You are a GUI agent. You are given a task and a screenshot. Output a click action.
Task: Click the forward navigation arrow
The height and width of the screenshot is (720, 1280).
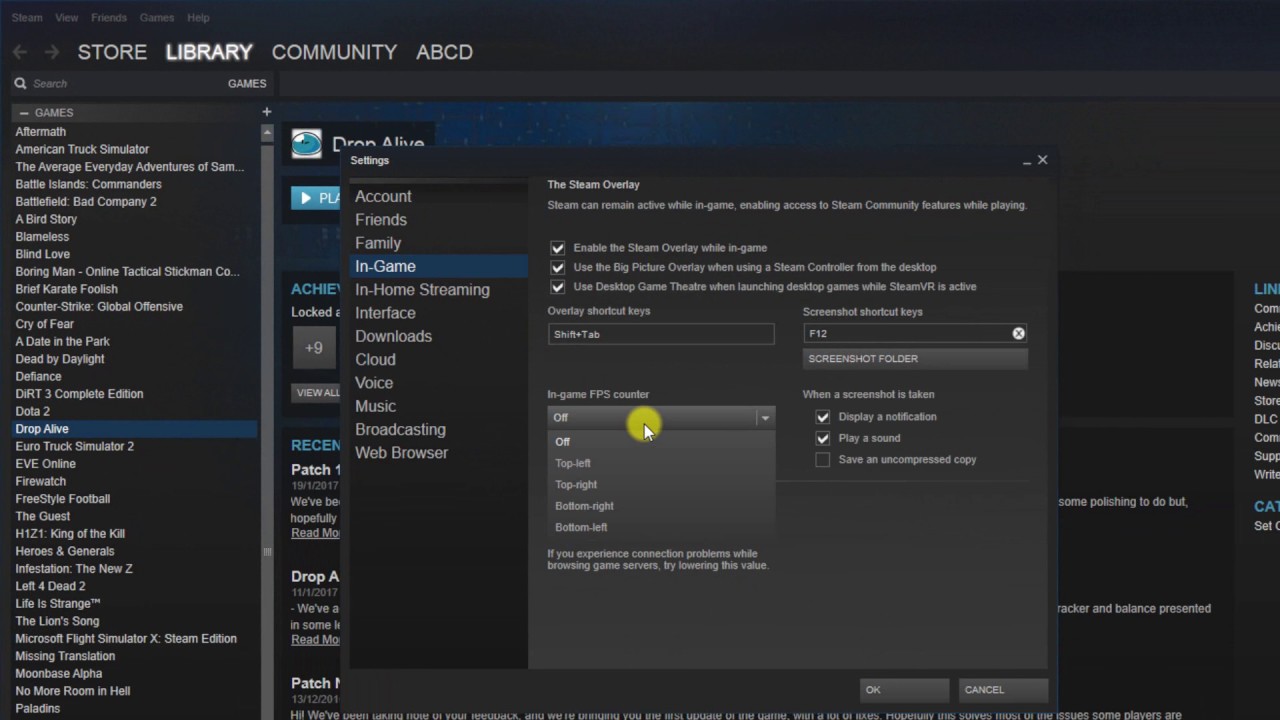(x=52, y=52)
